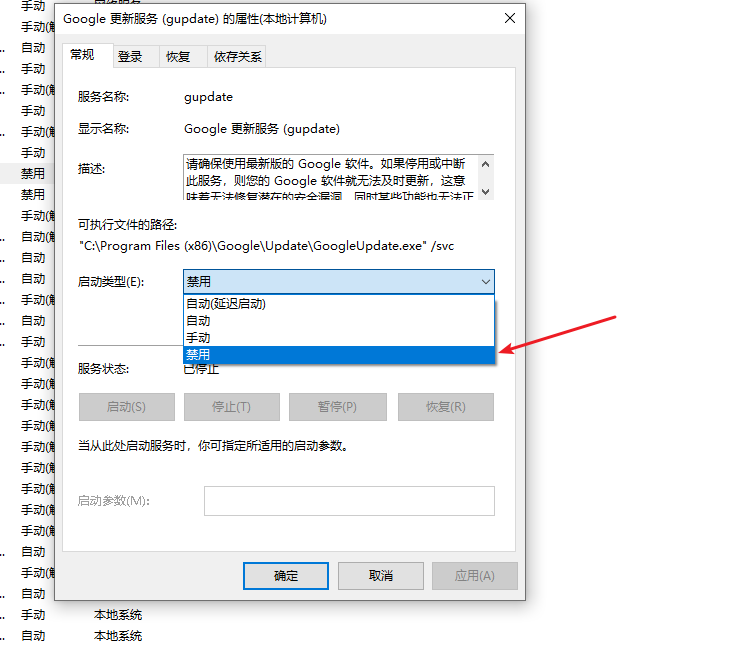The image size is (746, 647).
Task: Click the 启动(S) service button
Action: (127, 407)
